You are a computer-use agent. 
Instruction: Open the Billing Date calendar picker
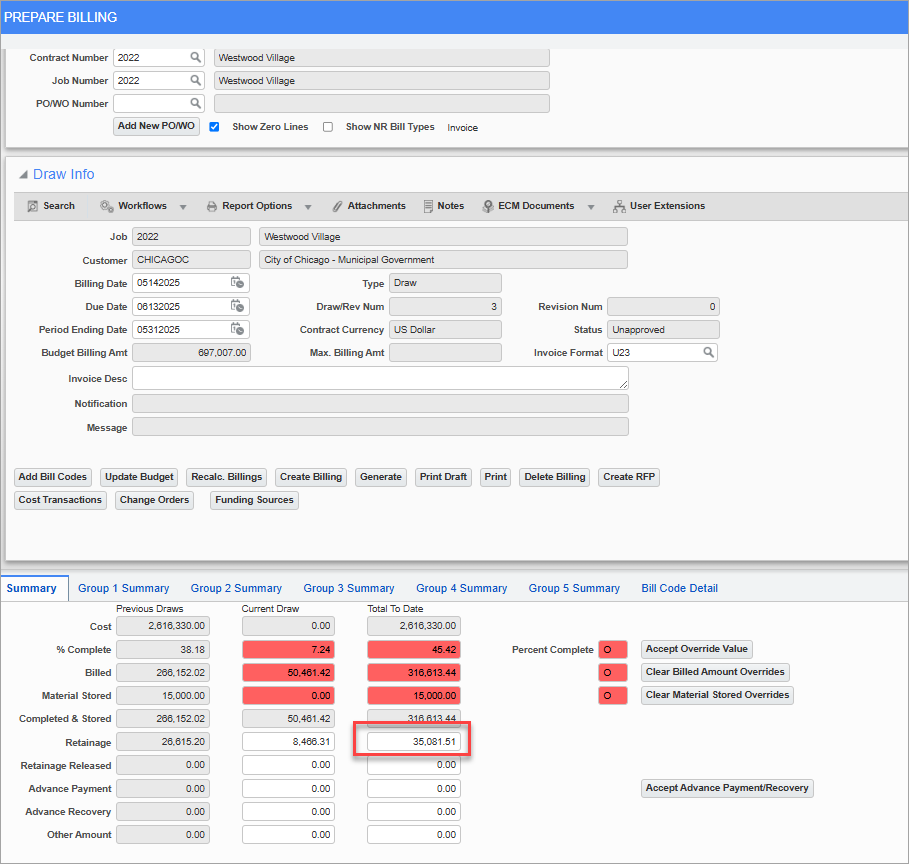[239, 283]
